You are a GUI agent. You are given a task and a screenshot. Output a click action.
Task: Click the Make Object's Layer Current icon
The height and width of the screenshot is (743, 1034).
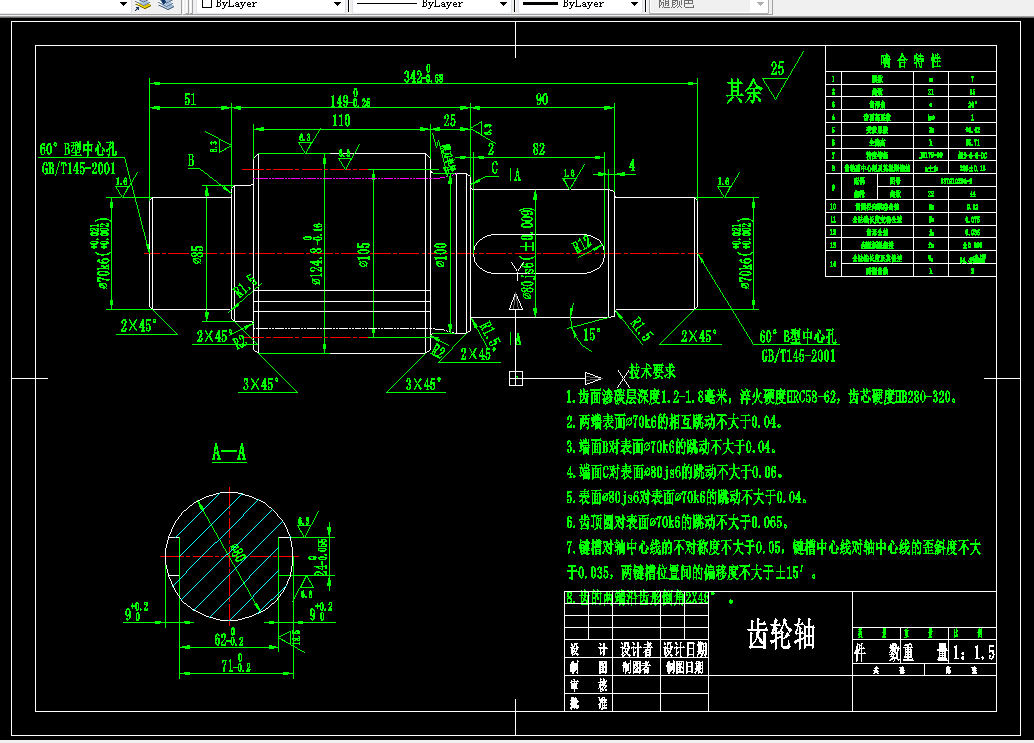click(142, 5)
